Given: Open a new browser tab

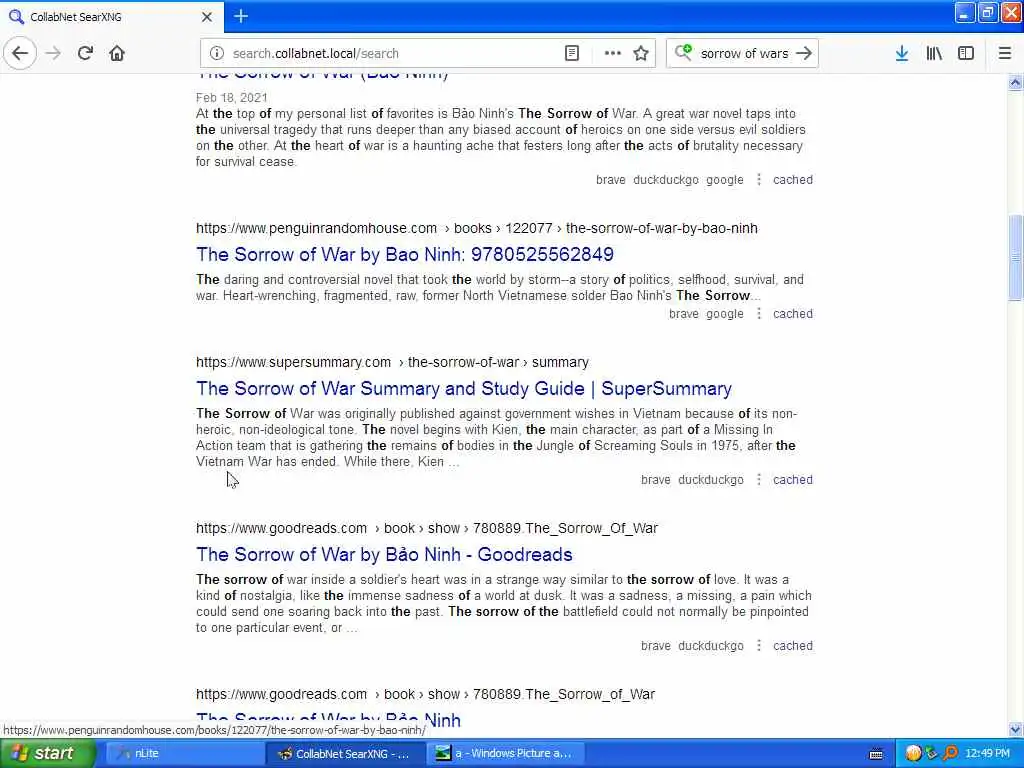Looking at the screenshot, I should (x=241, y=16).
